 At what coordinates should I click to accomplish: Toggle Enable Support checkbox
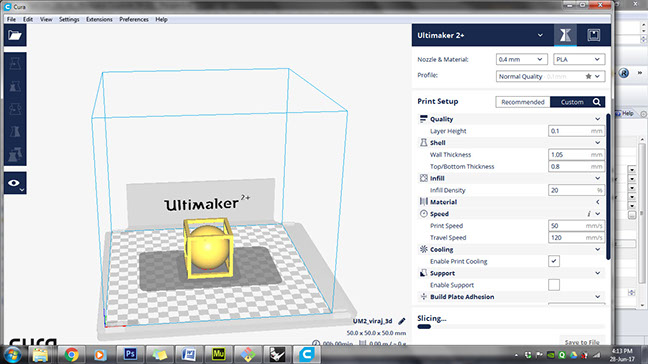coord(554,285)
